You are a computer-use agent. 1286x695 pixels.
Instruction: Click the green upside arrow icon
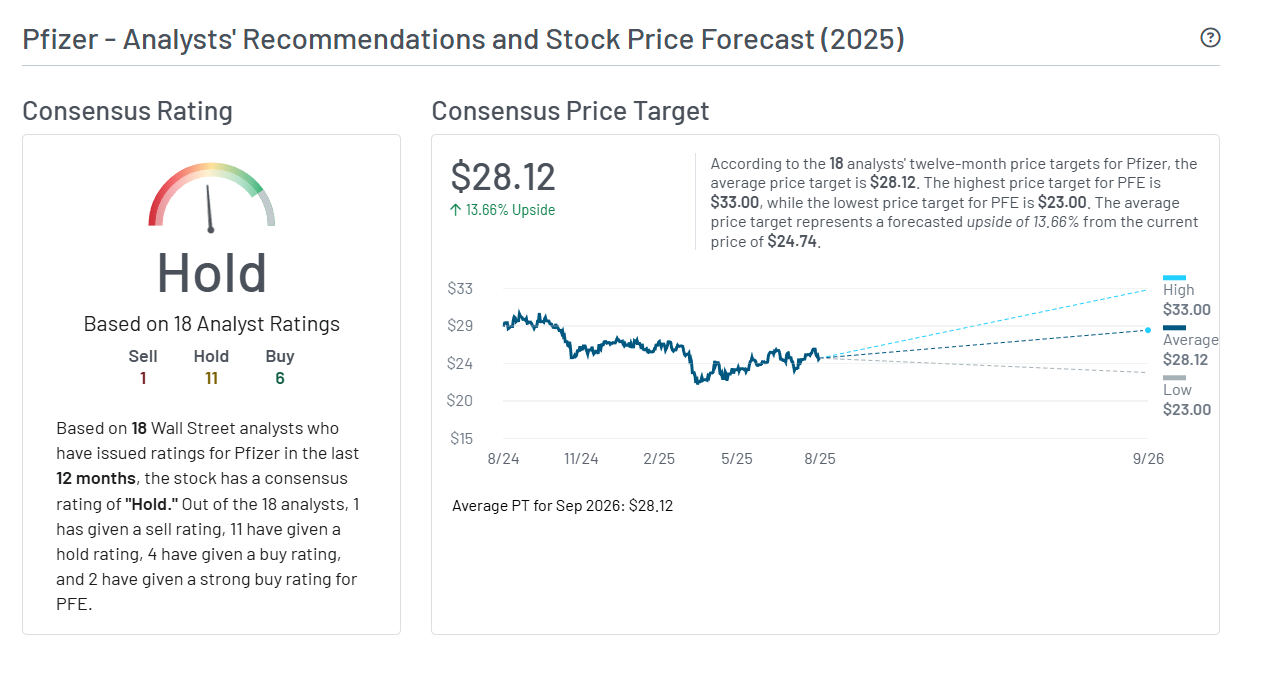456,210
